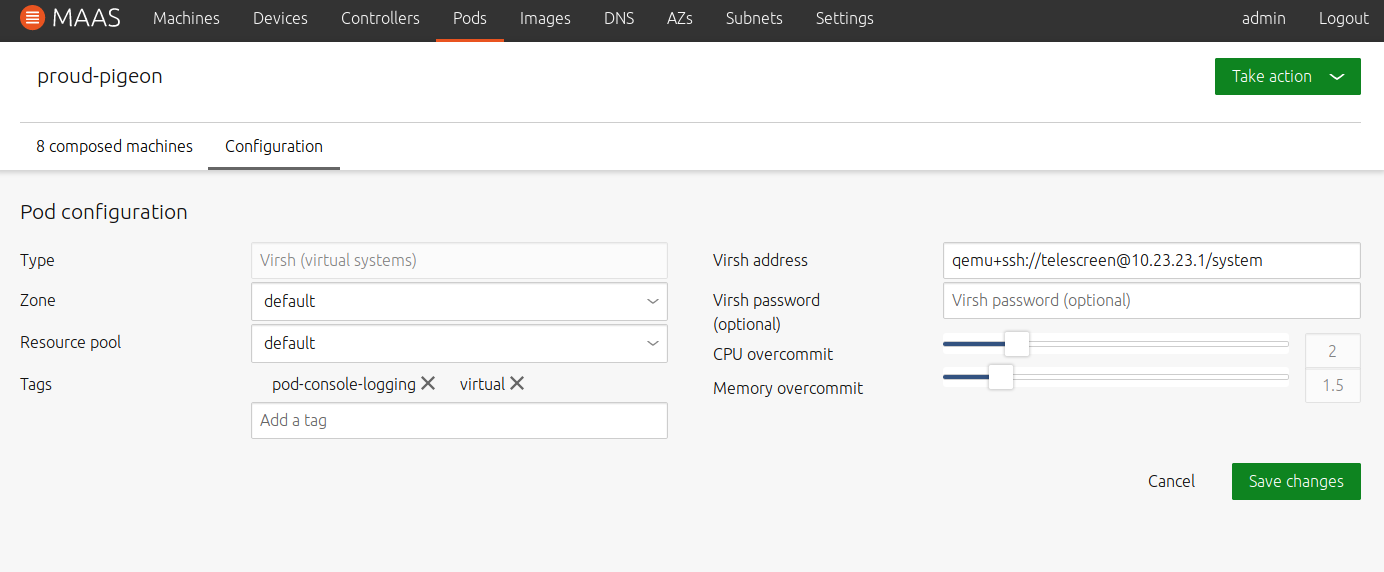Adjust the Memory overcommit slider handle
This screenshot has width=1384, height=572.
coord(1000,377)
